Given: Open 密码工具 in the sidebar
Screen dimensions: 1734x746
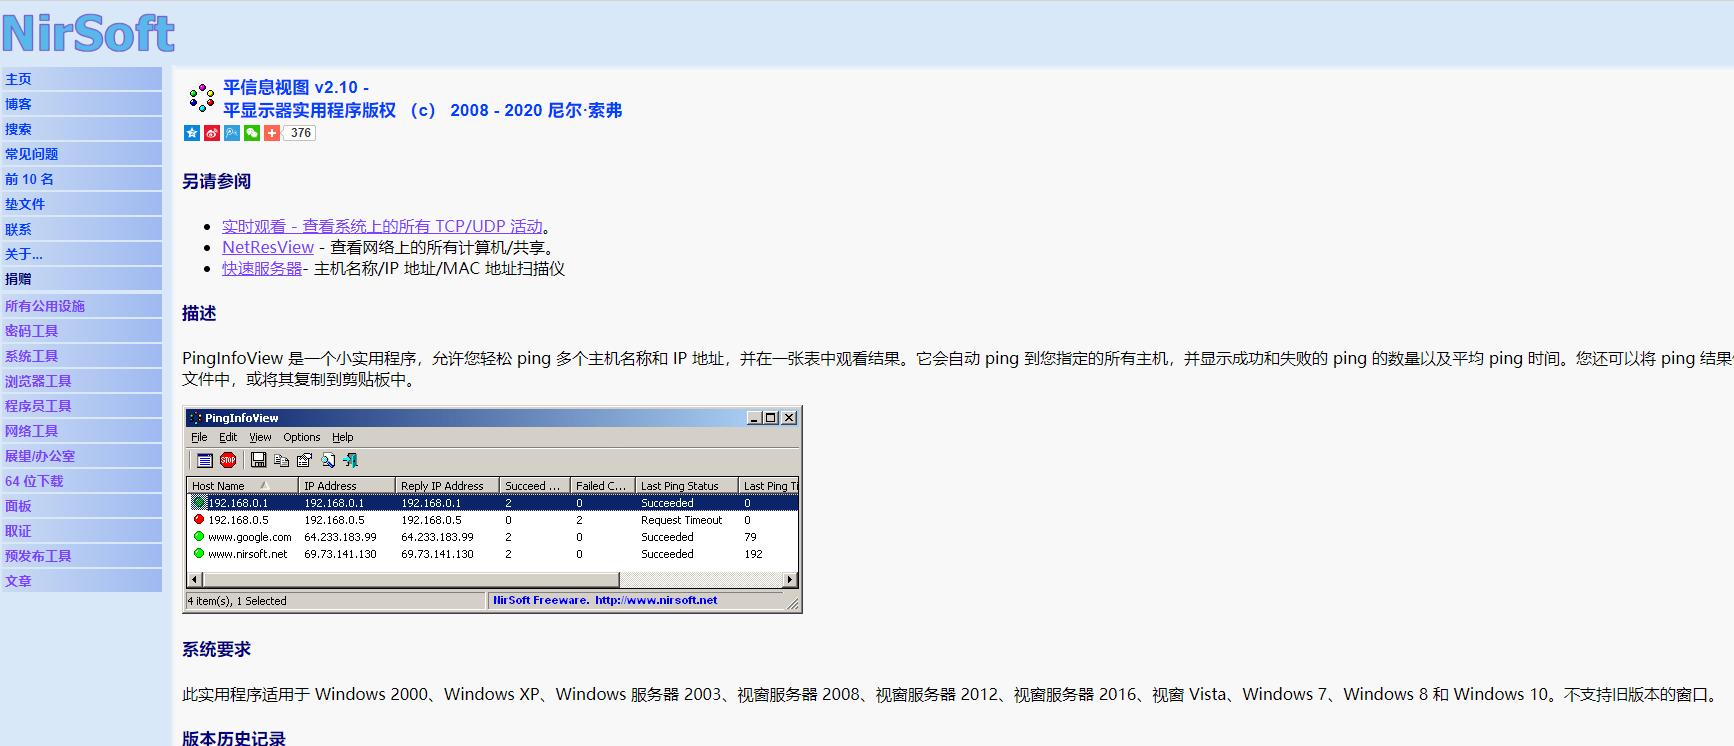Looking at the screenshot, I should (x=81, y=331).
